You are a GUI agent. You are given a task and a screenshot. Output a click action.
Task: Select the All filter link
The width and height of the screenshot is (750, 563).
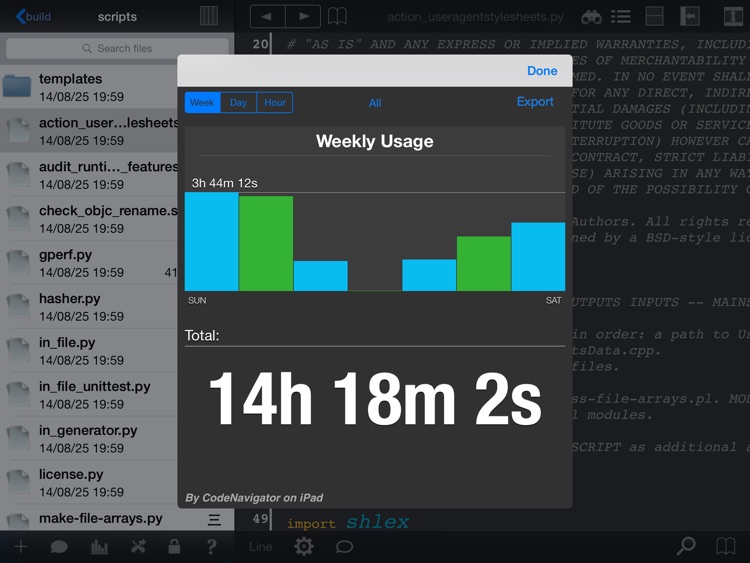pos(375,103)
